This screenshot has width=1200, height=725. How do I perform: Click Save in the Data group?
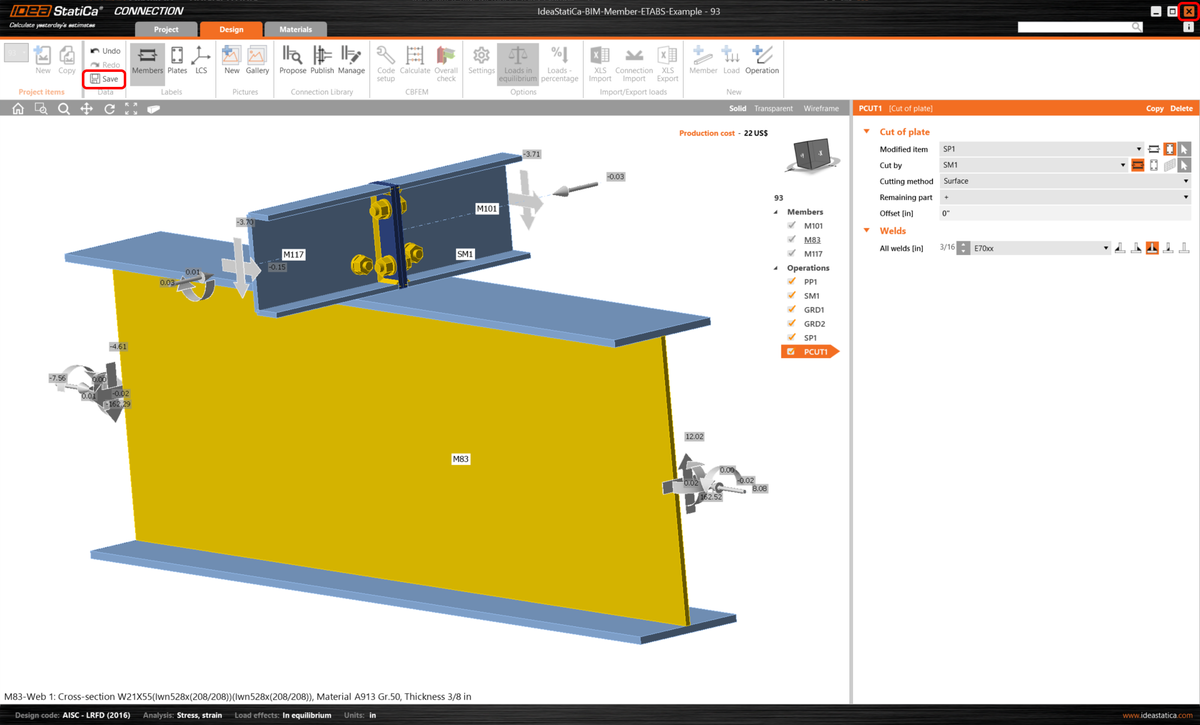[106, 79]
